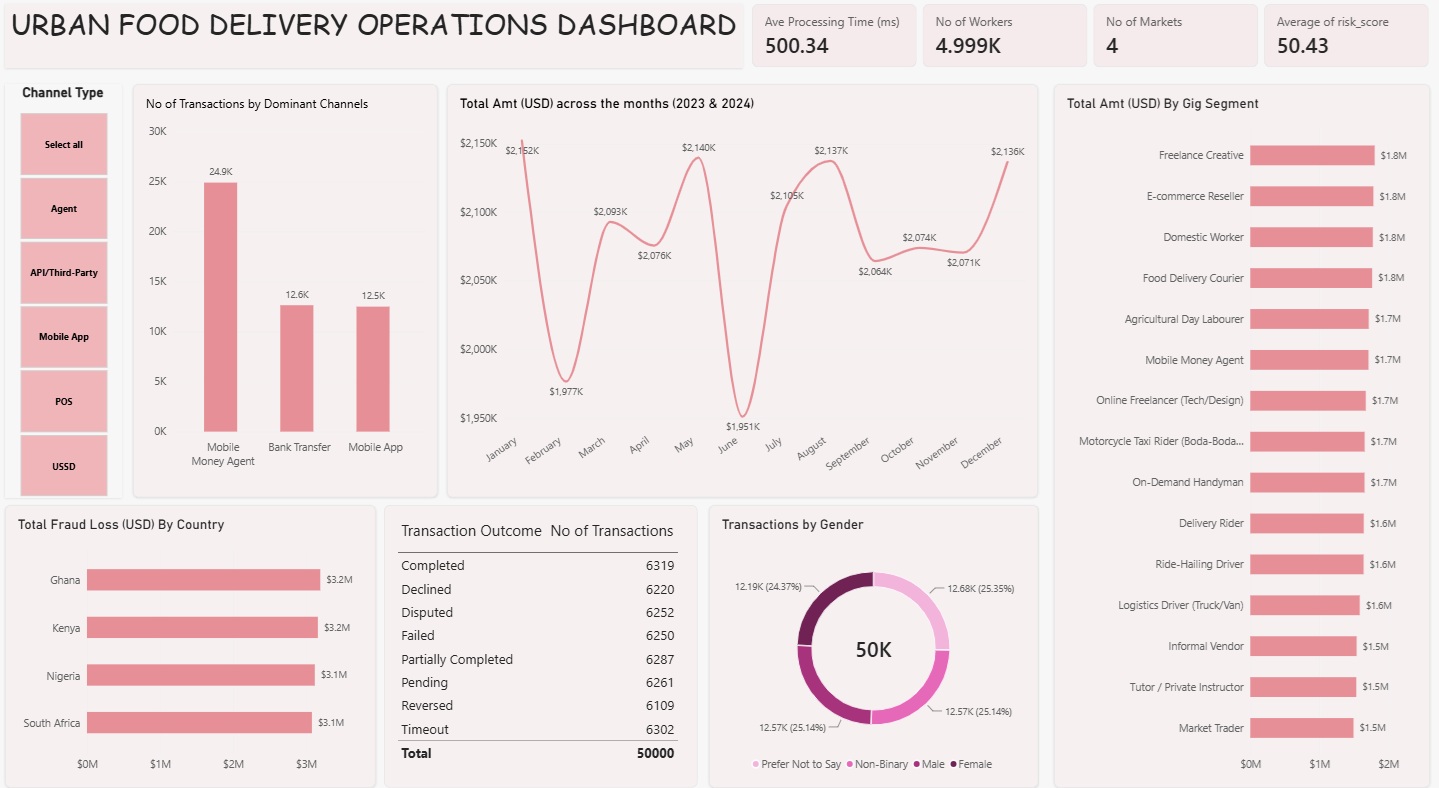Click the $1,951K June data label
Screen dimensions: 1439x788
[743, 426]
